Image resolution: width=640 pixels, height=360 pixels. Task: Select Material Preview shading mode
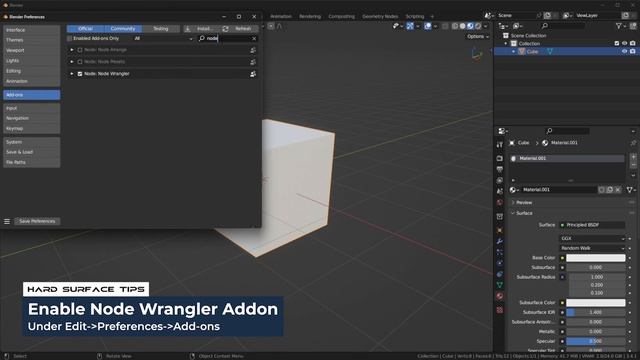coord(470,26)
